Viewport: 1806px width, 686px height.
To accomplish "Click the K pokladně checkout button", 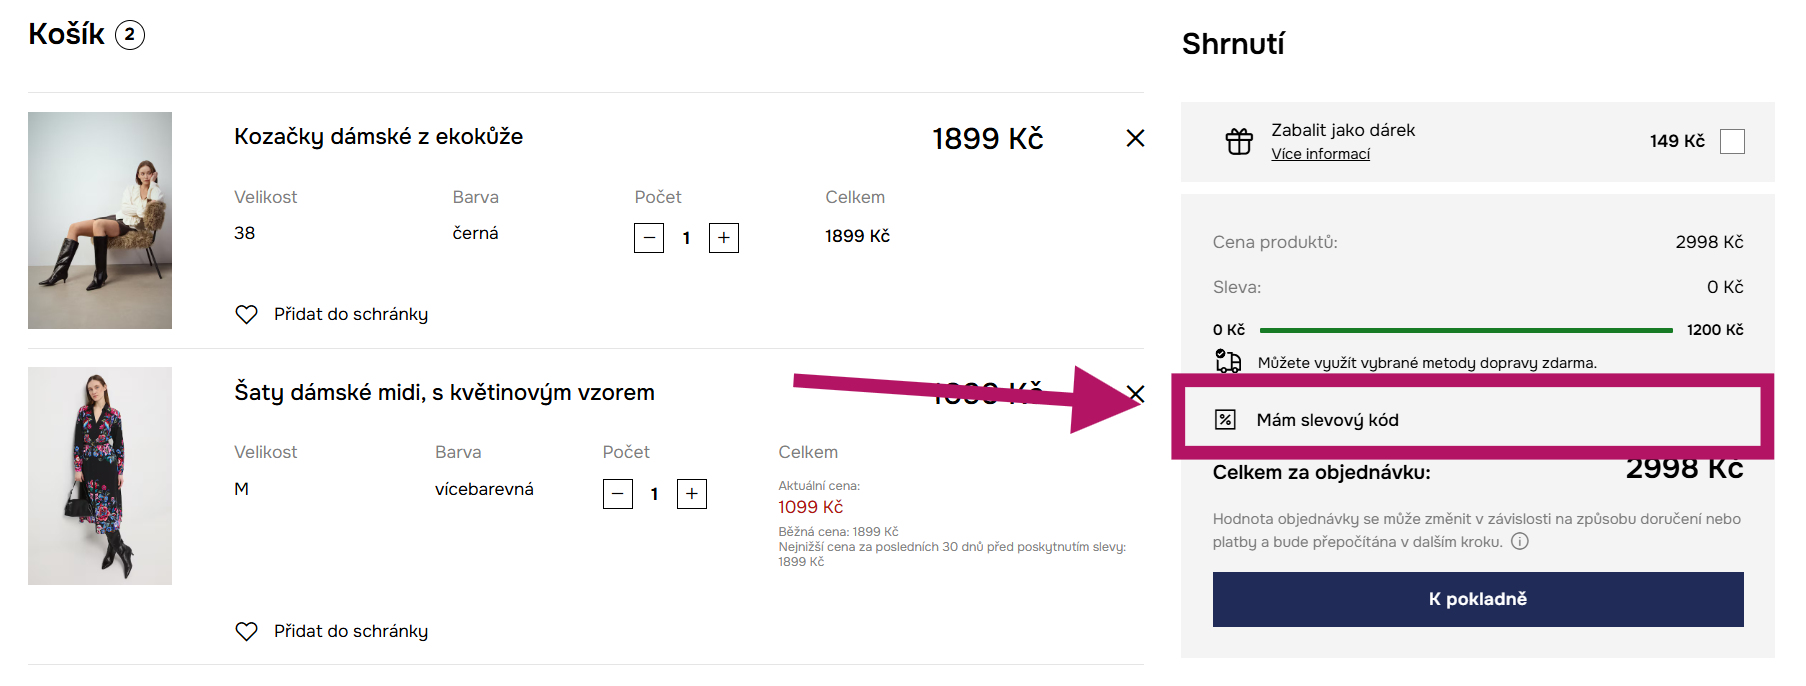I will (x=1477, y=599).
